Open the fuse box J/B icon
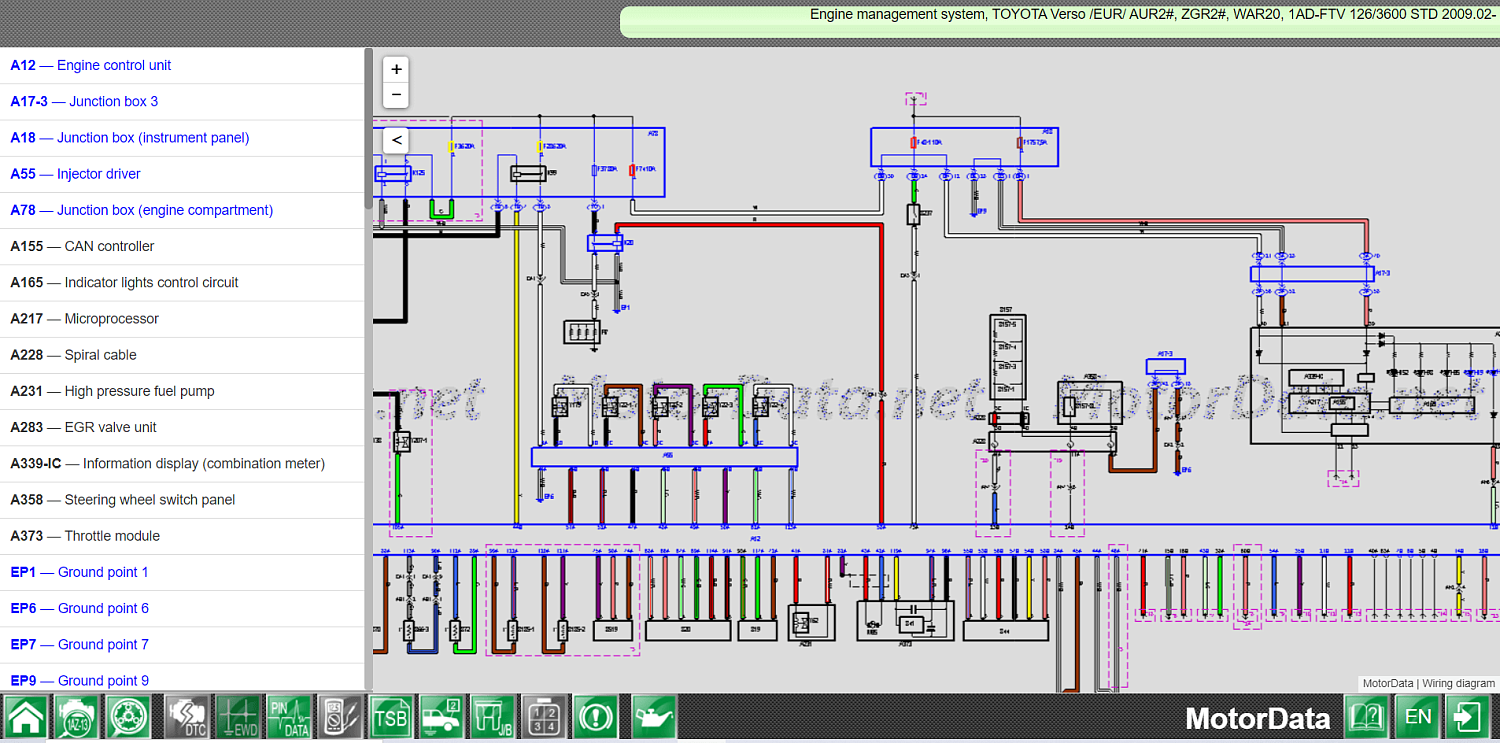Screen dimensions: 1500x743 (491, 717)
